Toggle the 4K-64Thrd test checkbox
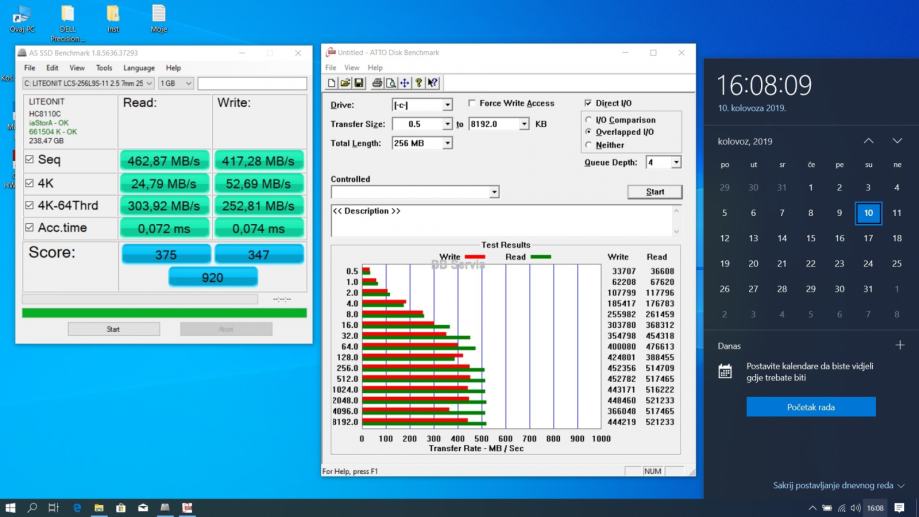The image size is (919, 517). point(29,205)
